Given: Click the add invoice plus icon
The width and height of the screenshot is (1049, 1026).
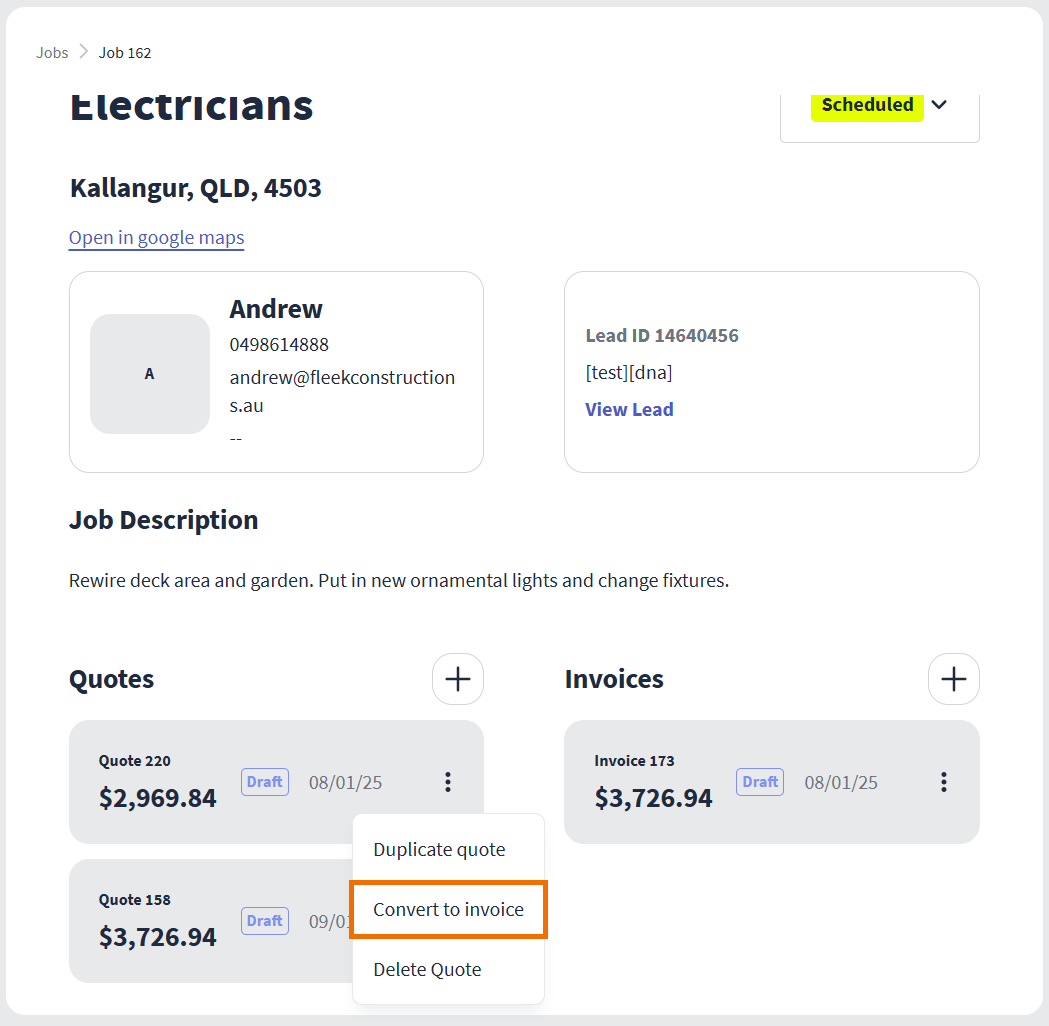Looking at the screenshot, I should click(x=954, y=679).
